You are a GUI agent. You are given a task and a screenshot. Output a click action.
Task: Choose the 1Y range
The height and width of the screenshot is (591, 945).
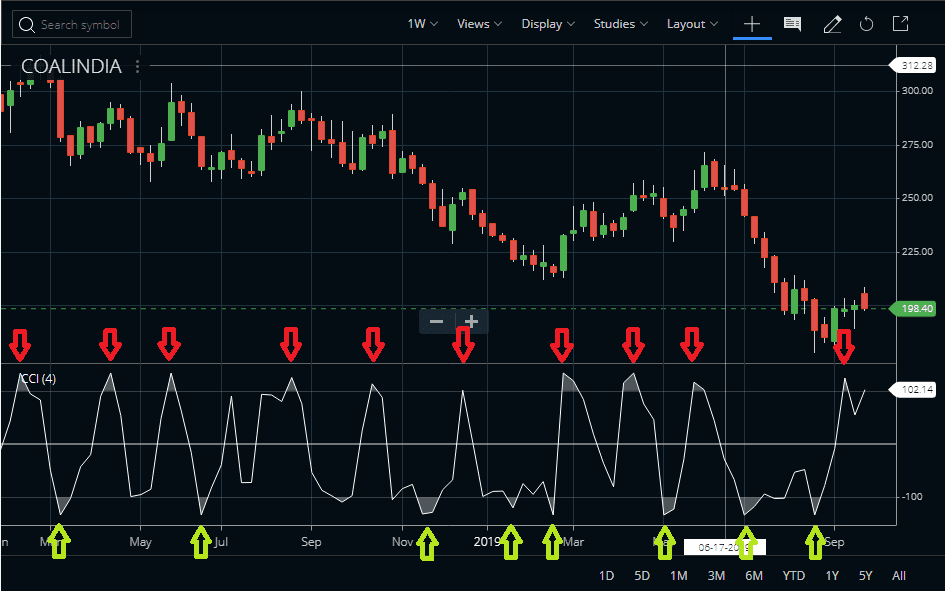[832, 576]
